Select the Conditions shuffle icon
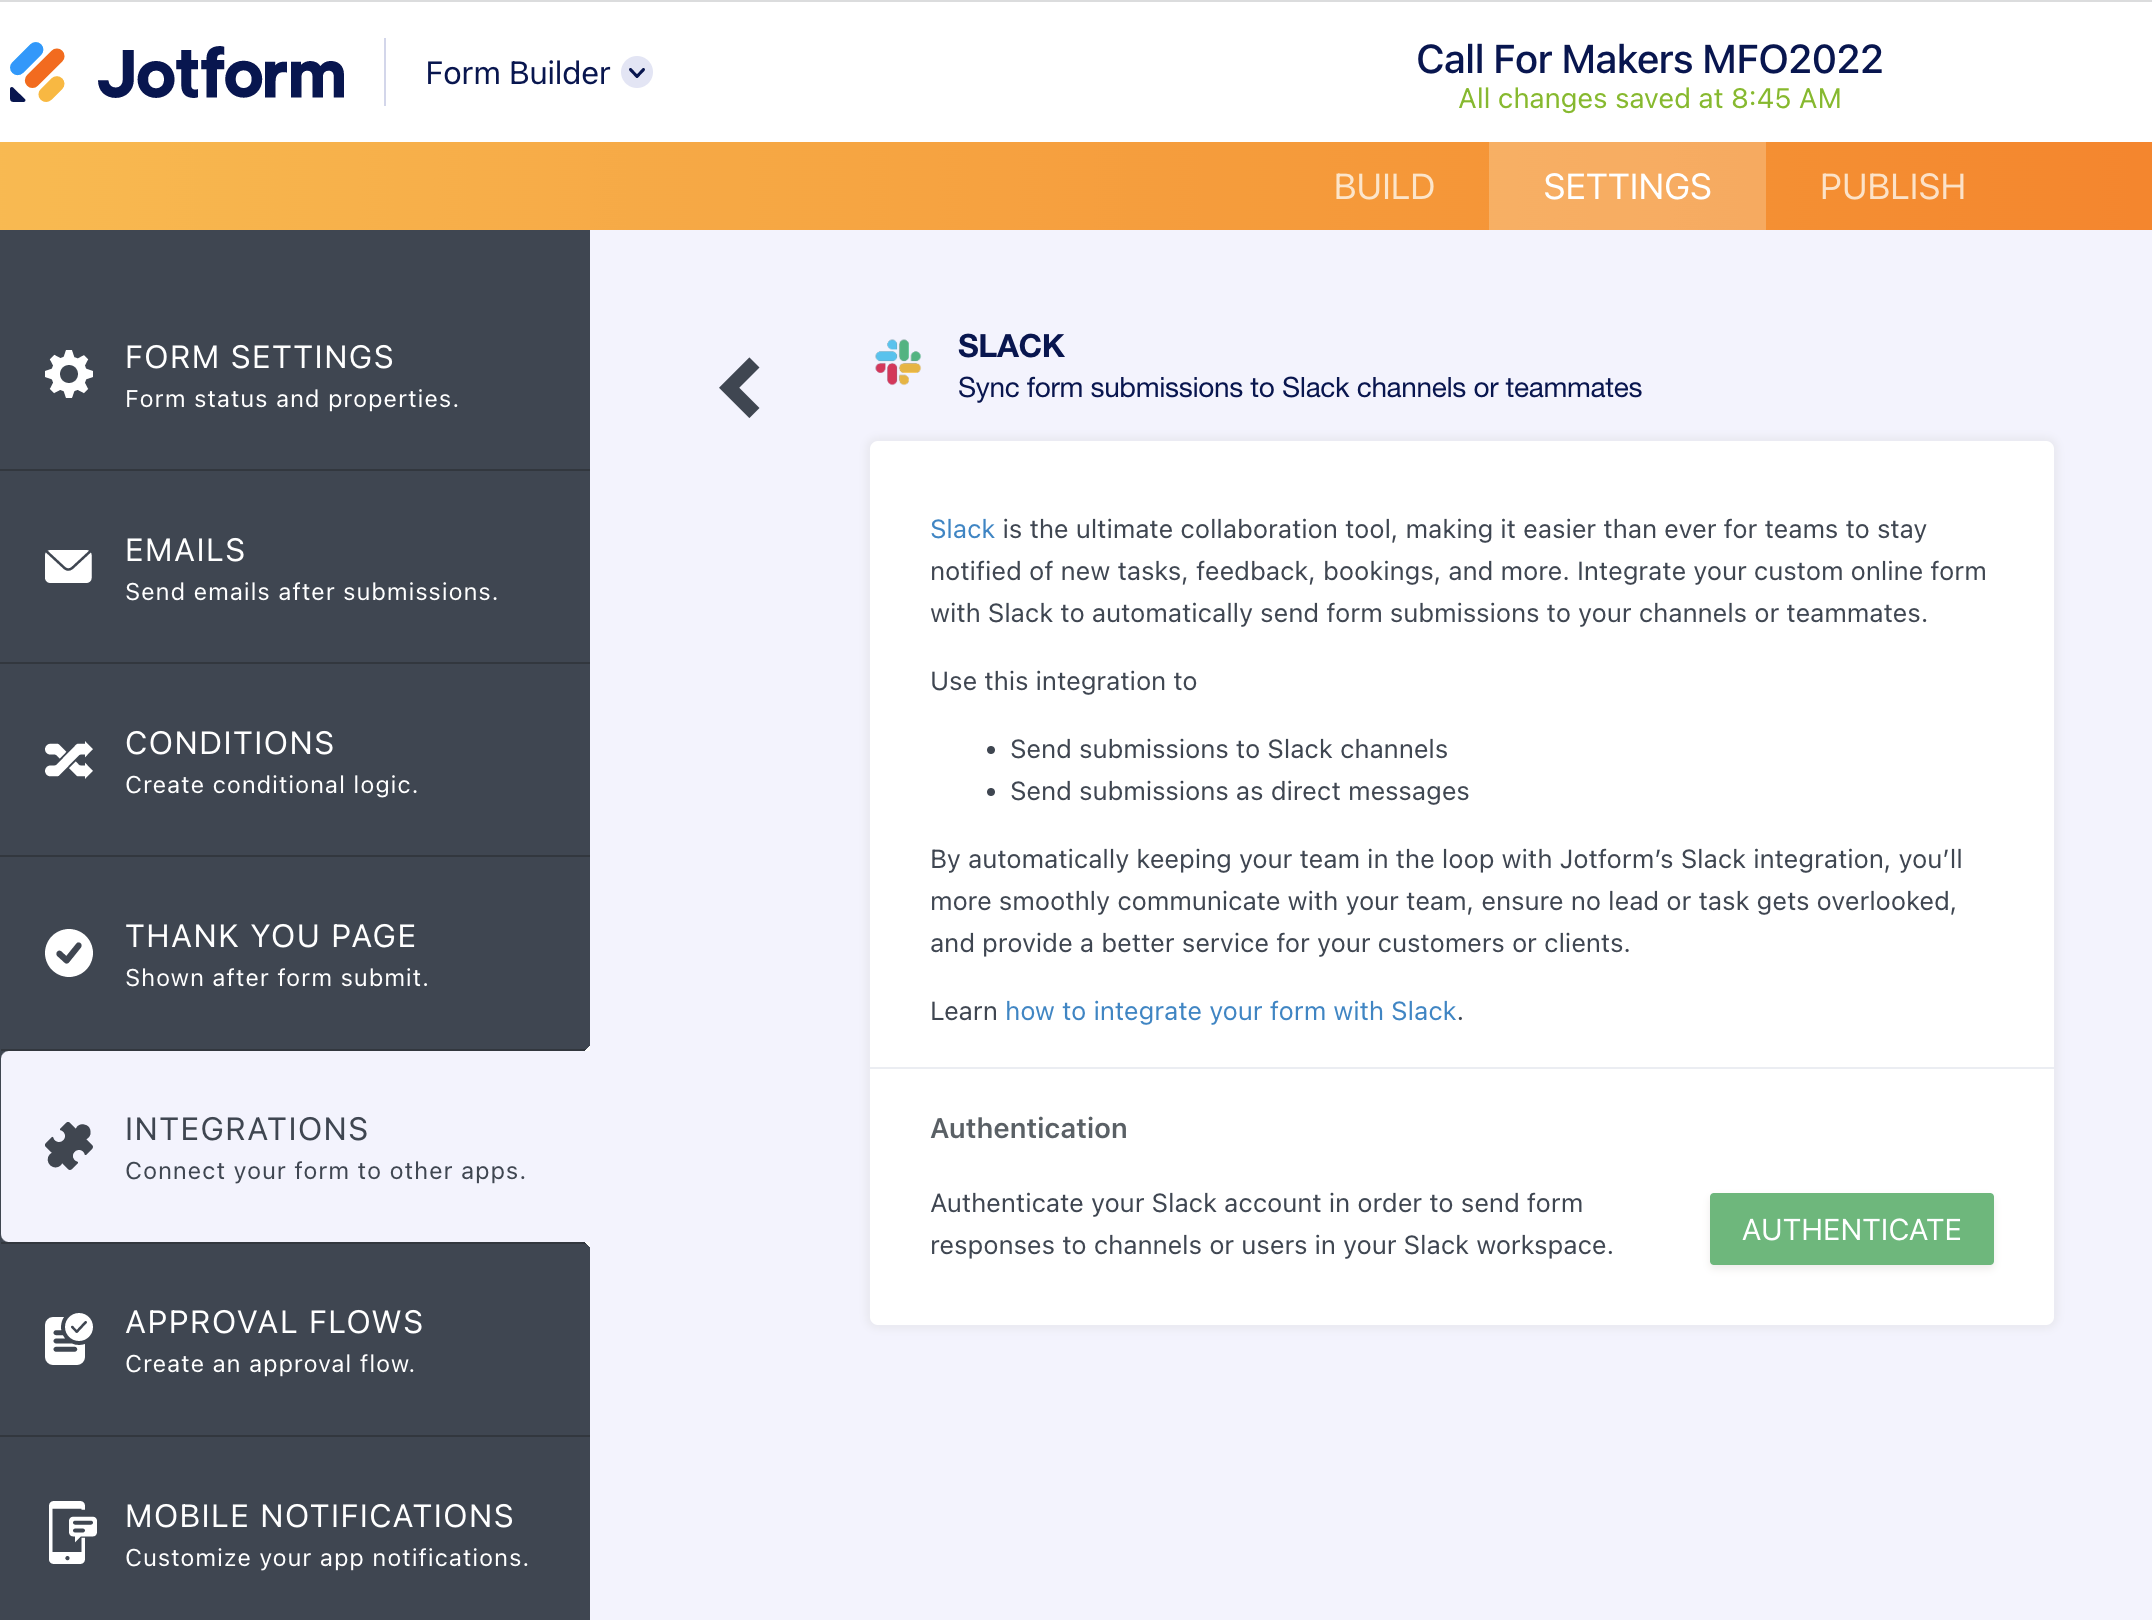Image resolution: width=2152 pixels, height=1620 pixels. tap(69, 760)
